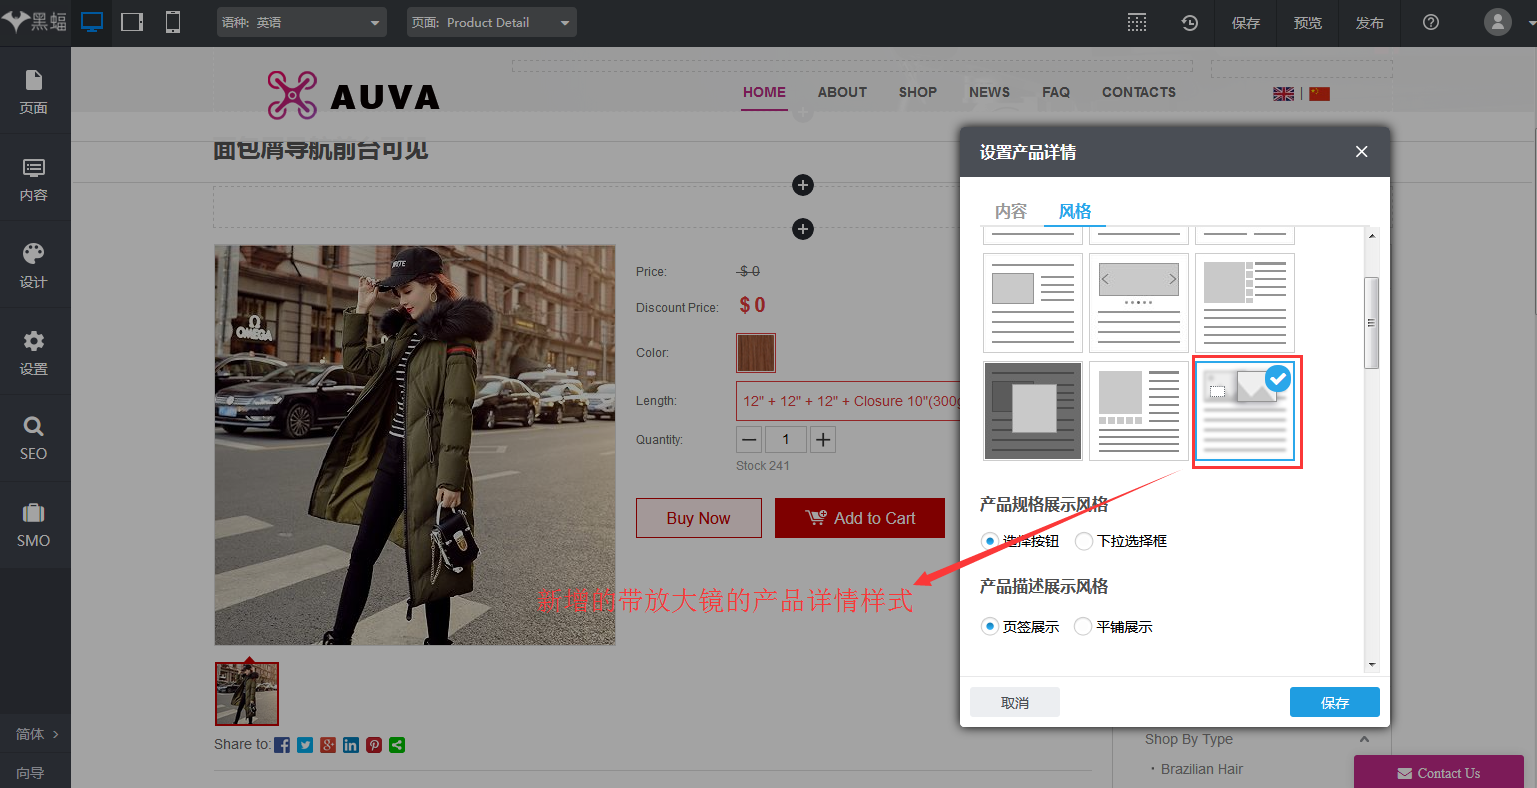Share the product on Facebook
Viewport: 1537px width, 788px height.
[281, 744]
